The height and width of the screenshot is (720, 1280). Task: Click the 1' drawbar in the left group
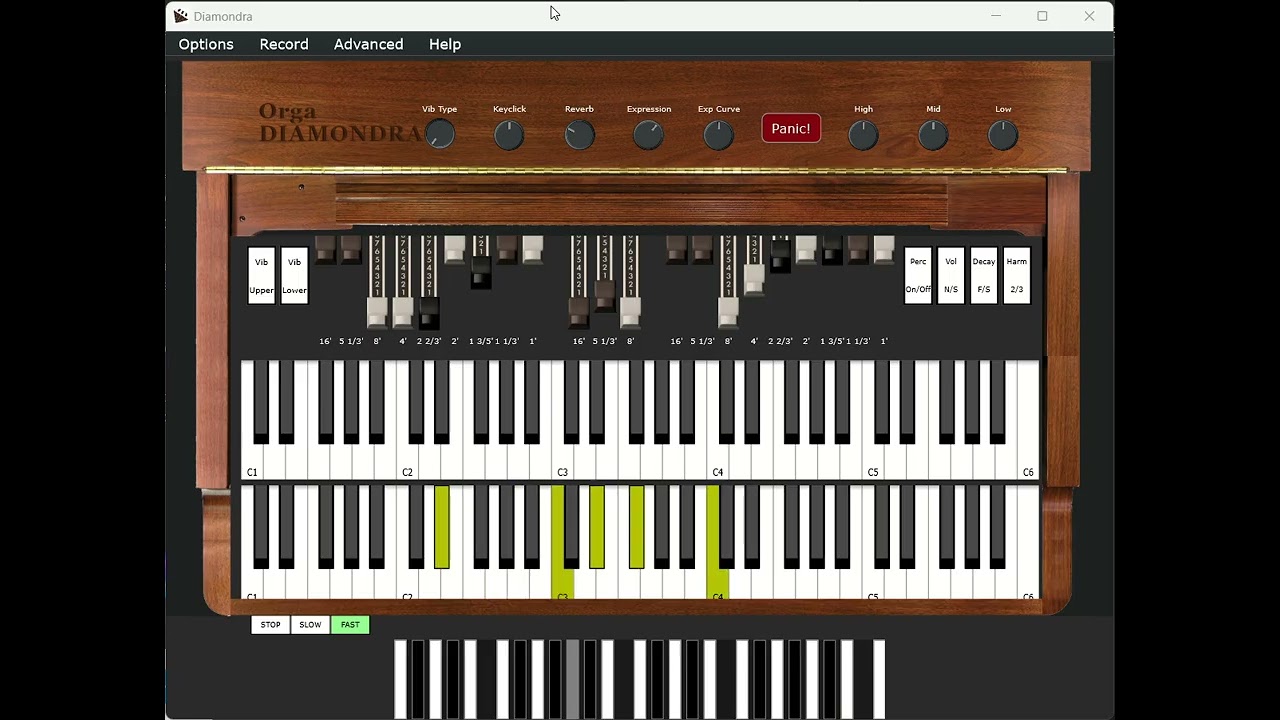click(533, 250)
